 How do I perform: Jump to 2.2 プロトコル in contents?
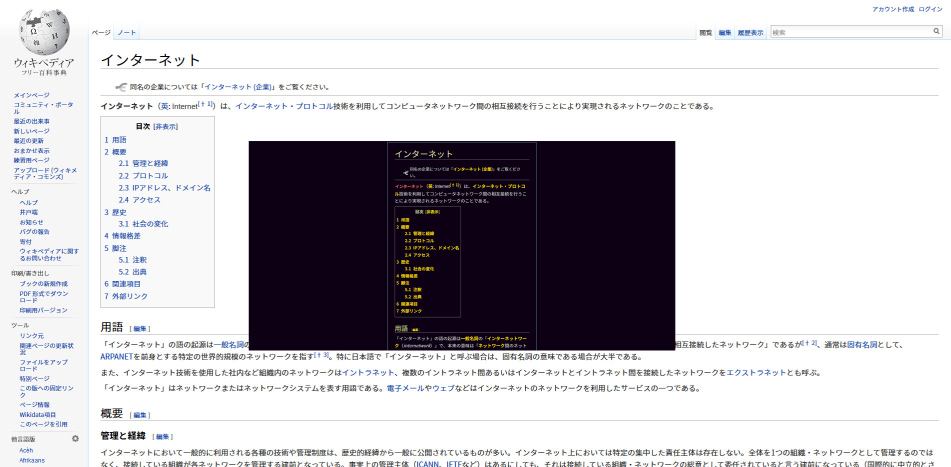coord(143,176)
